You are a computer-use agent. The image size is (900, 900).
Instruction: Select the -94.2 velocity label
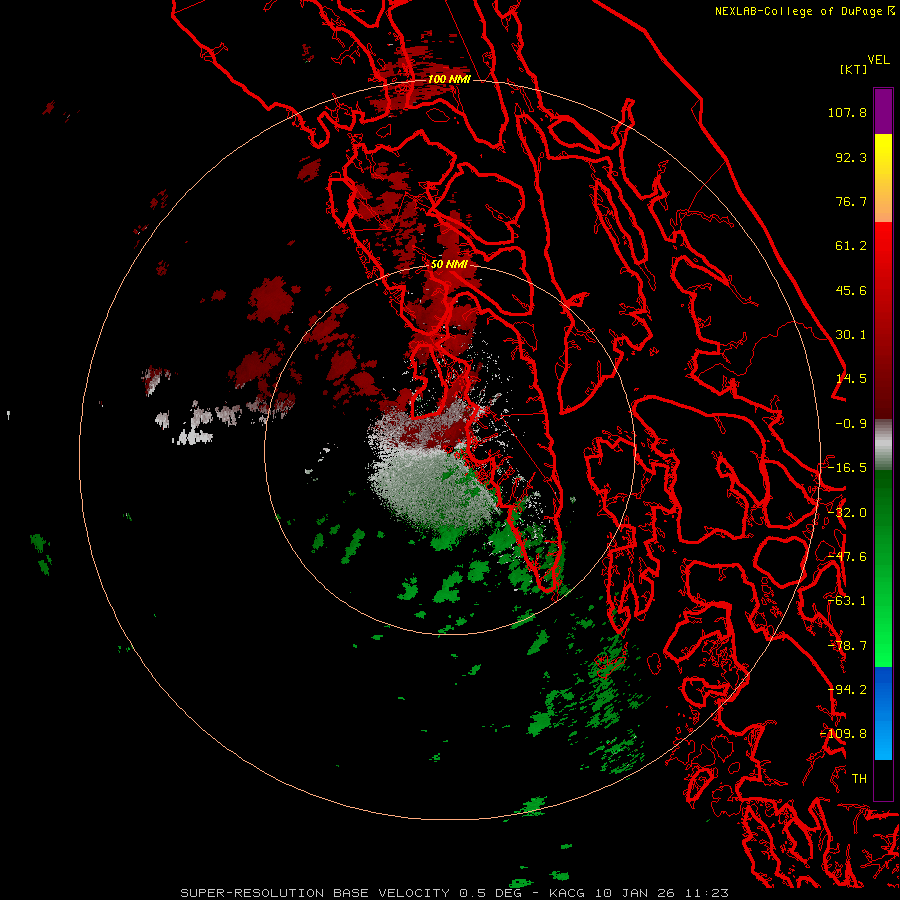coord(847,690)
